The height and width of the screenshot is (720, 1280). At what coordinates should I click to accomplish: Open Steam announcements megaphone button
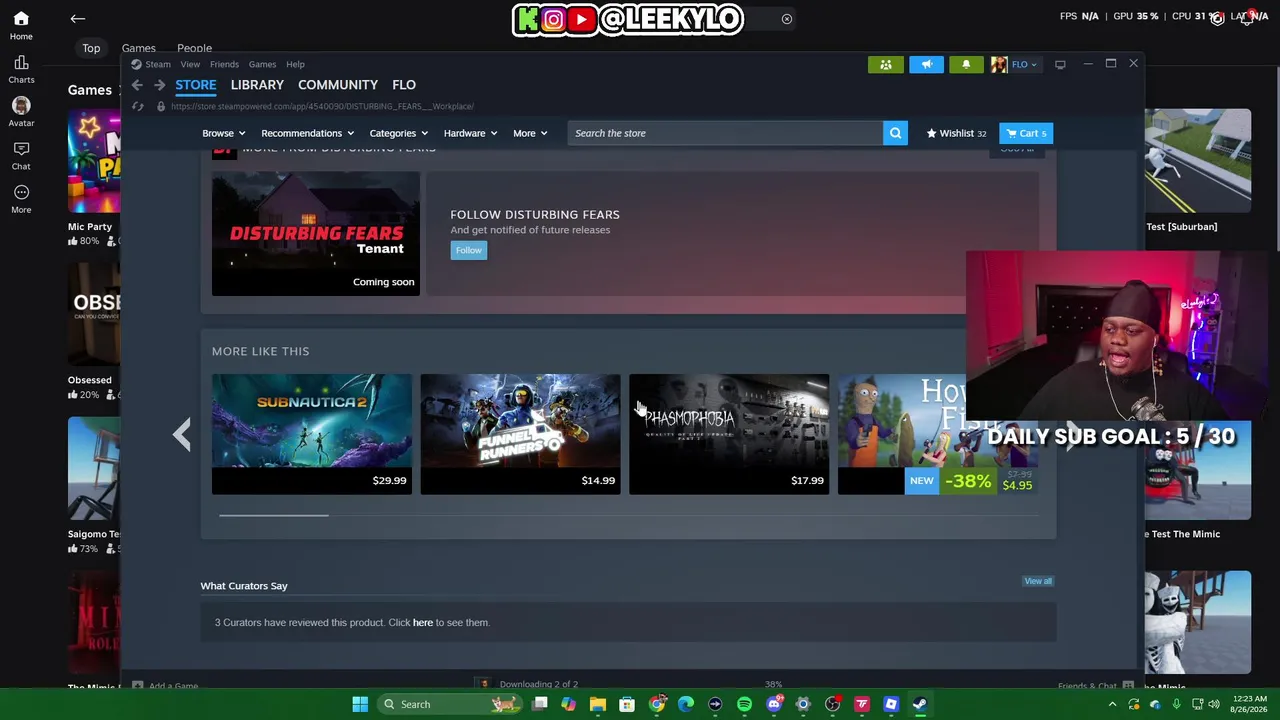pyautogui.click(x=926, y=65)
